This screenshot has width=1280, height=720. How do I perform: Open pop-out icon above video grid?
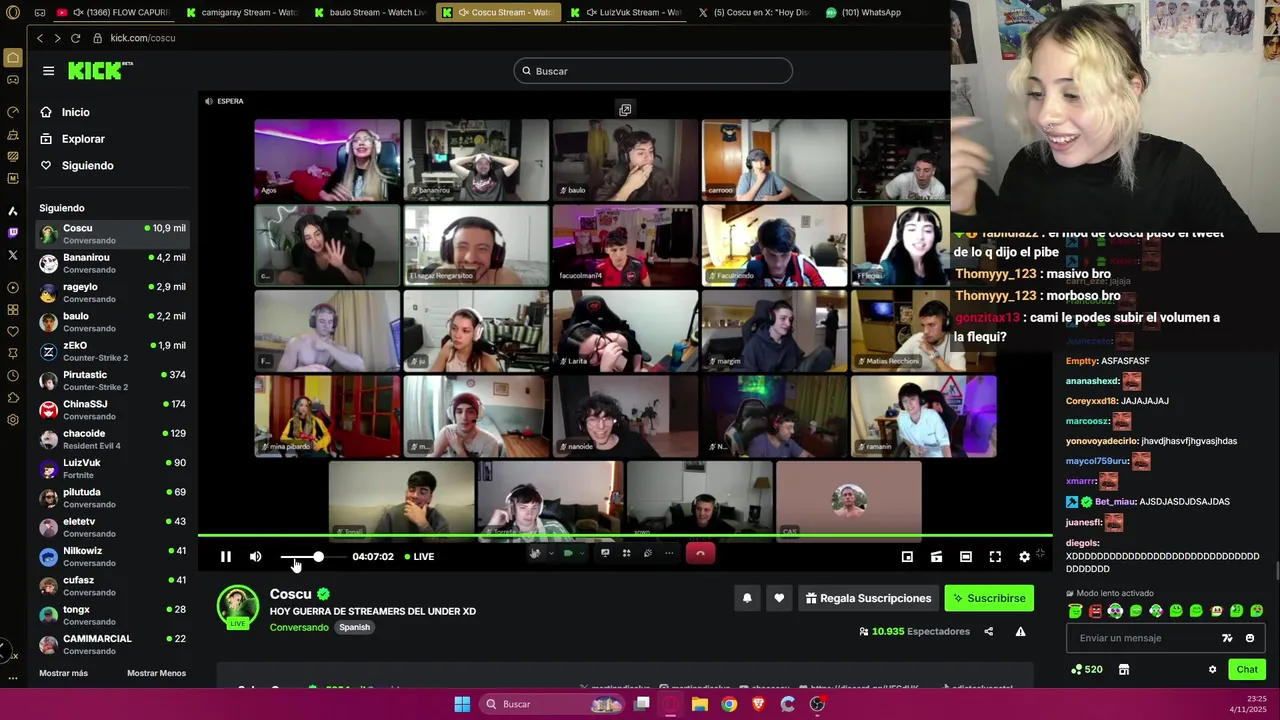coord(625,110)
